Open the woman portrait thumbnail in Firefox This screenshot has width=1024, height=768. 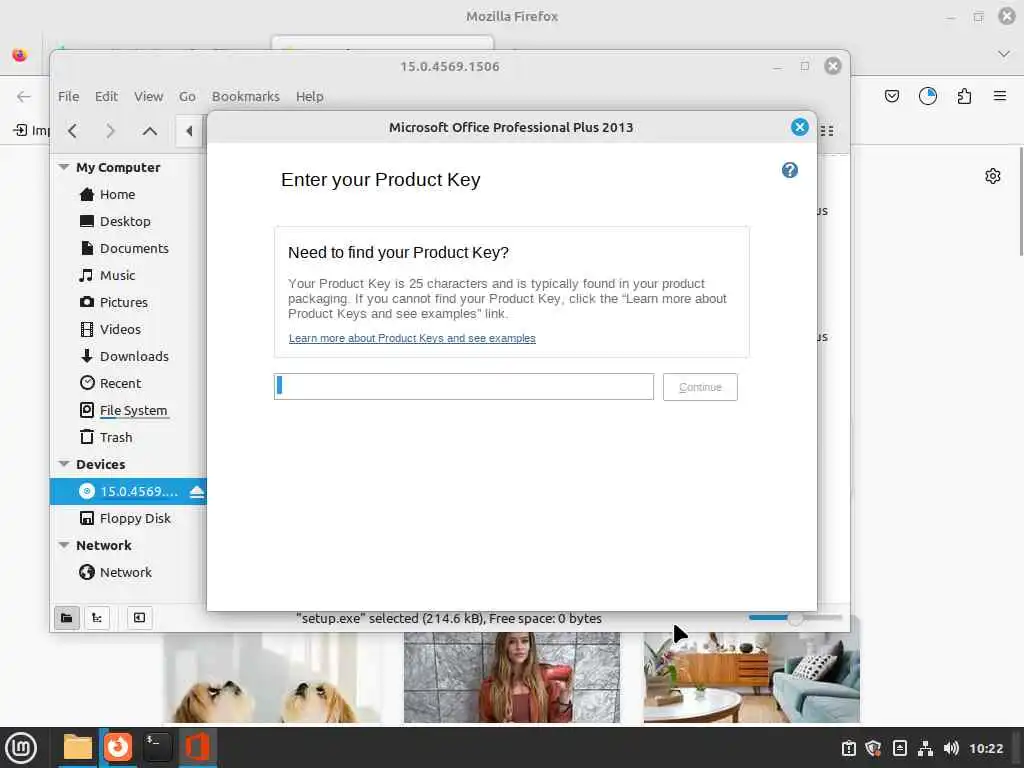click(x=511, y=677)
